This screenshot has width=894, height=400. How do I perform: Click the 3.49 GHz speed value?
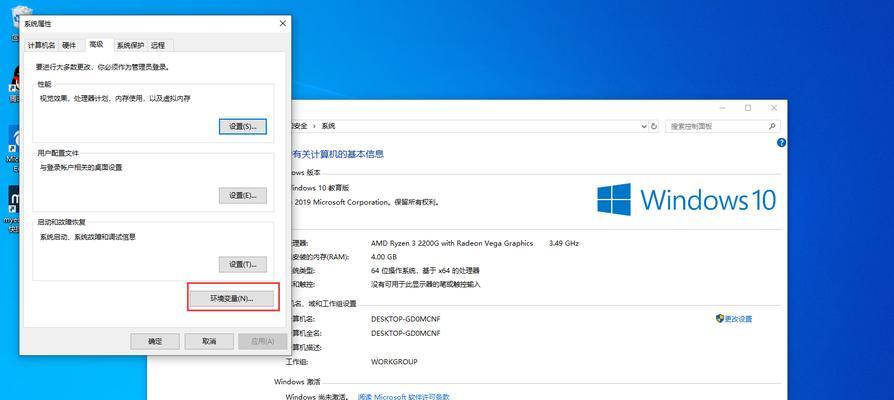click(563, 243)
